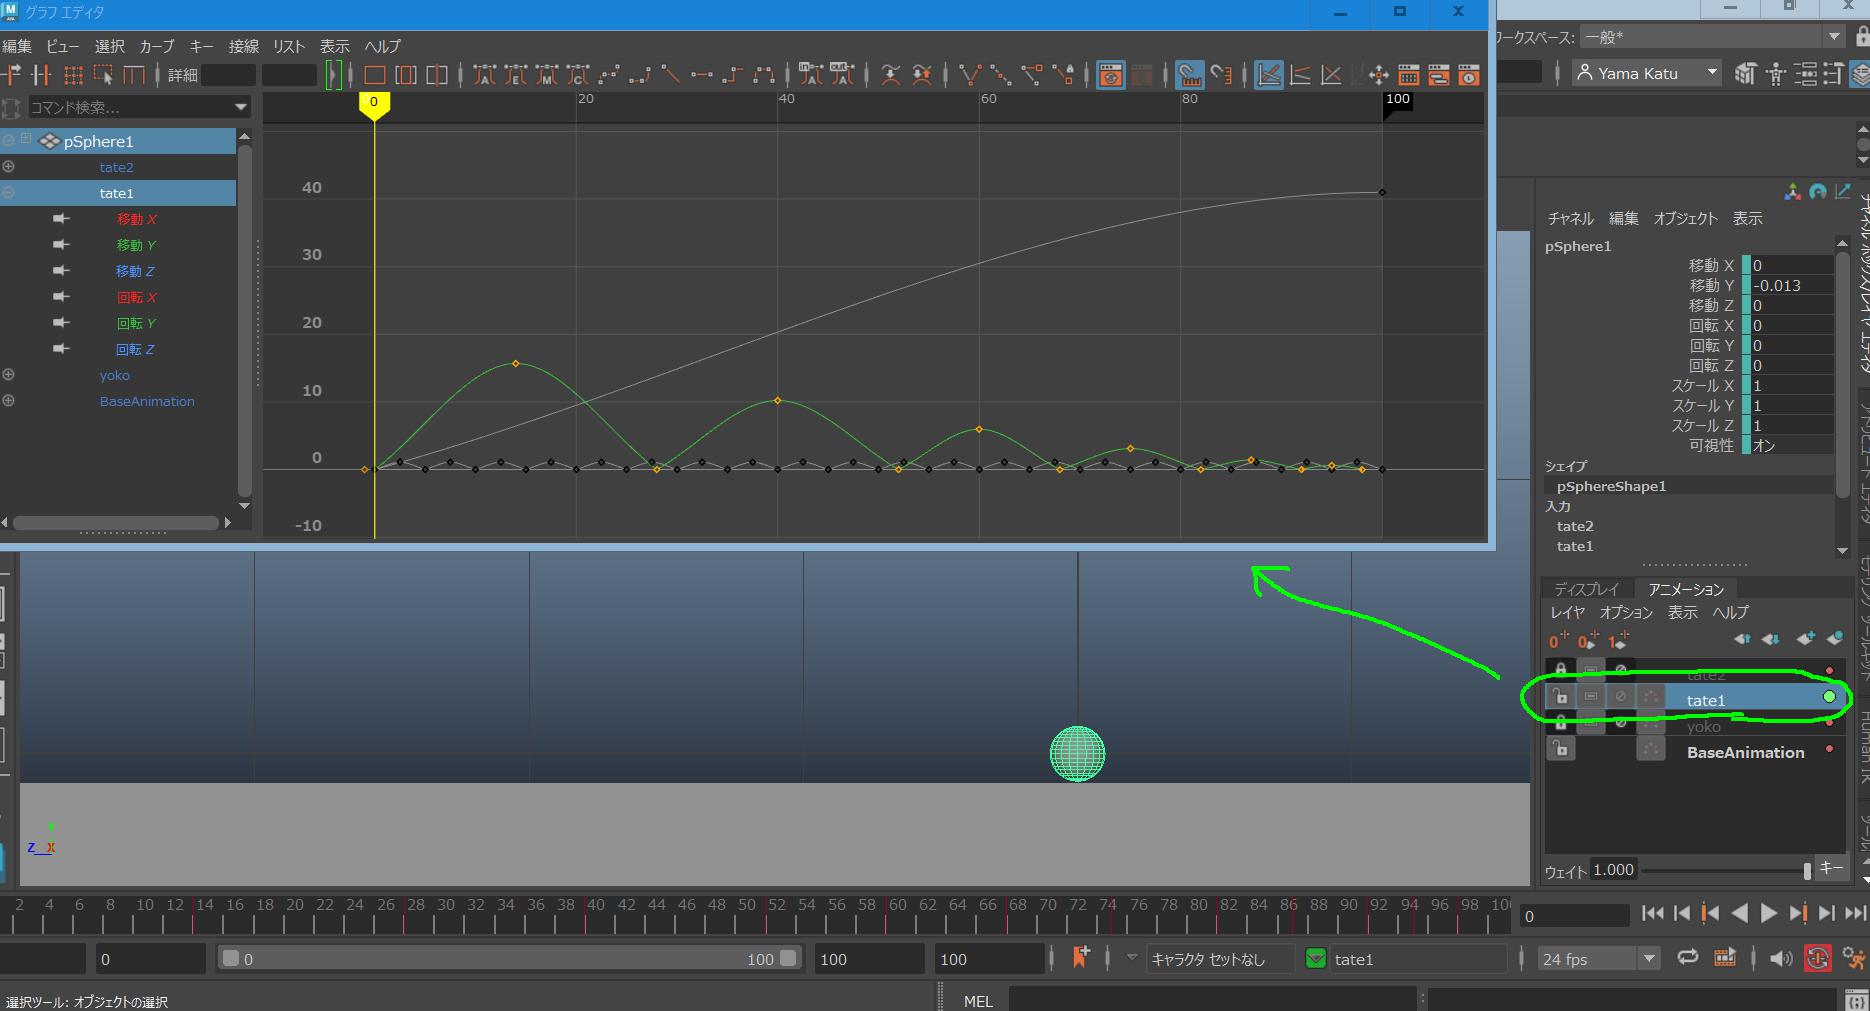Select the Region Keys tool icon

point(103,75)
